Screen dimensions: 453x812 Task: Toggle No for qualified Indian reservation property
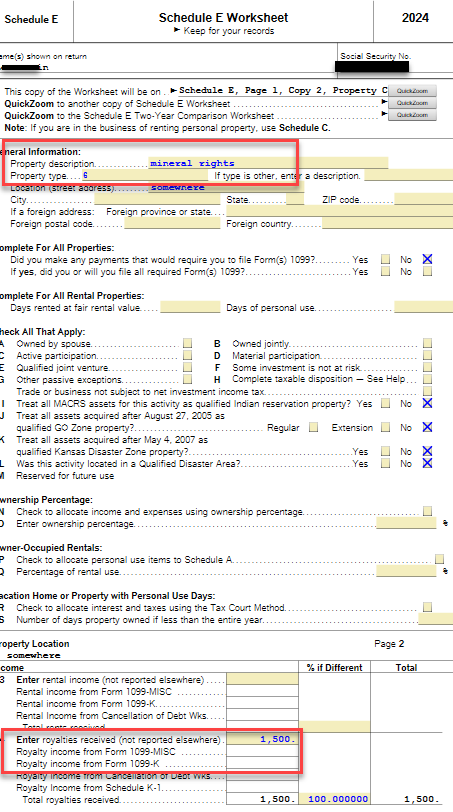427,403
